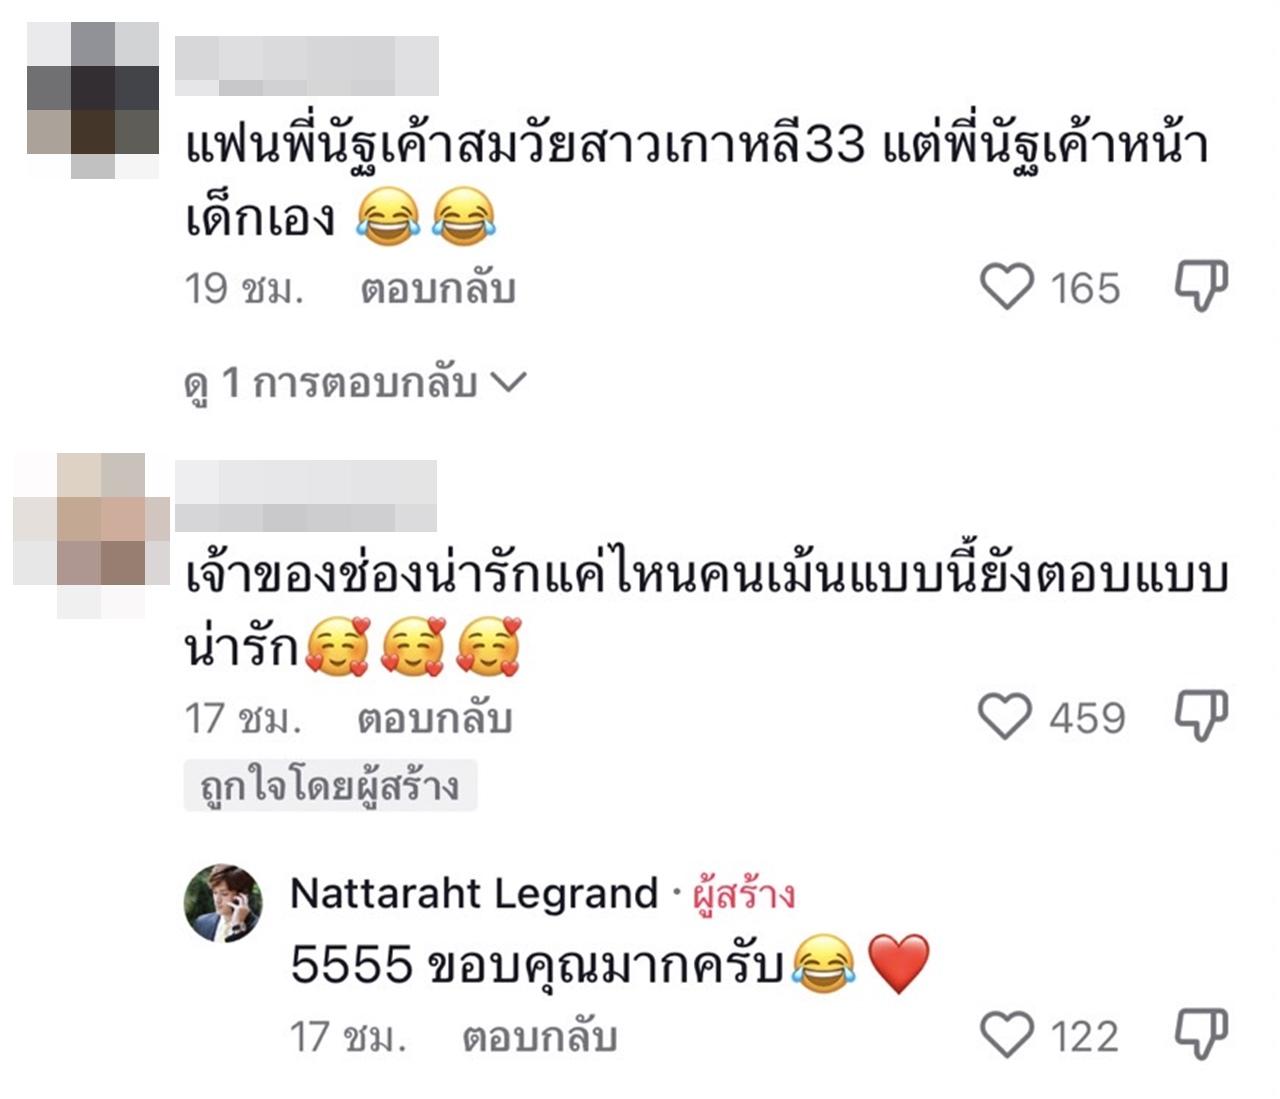
Task: Dislike Nattaraht Legrand's reply
Action: click(x=1201, y=1035)
